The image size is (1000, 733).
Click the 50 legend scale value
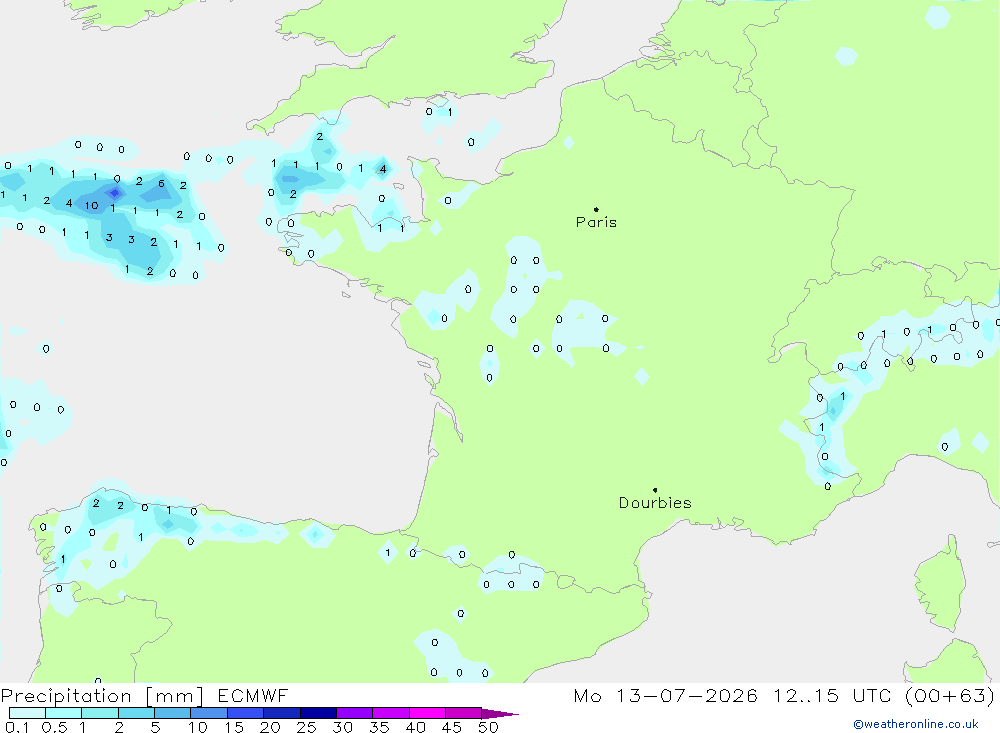pyautogui.click(x=488, y=727)
